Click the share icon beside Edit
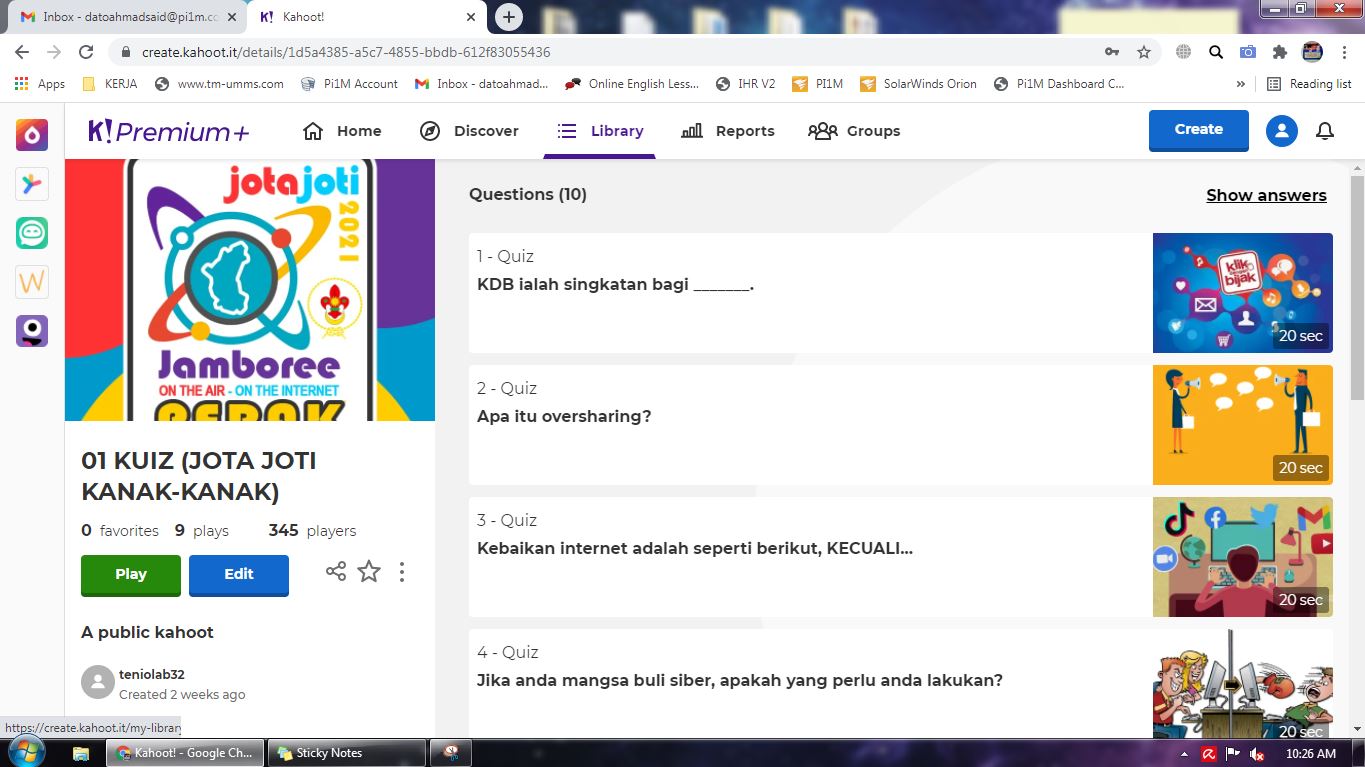 [336, 572]
